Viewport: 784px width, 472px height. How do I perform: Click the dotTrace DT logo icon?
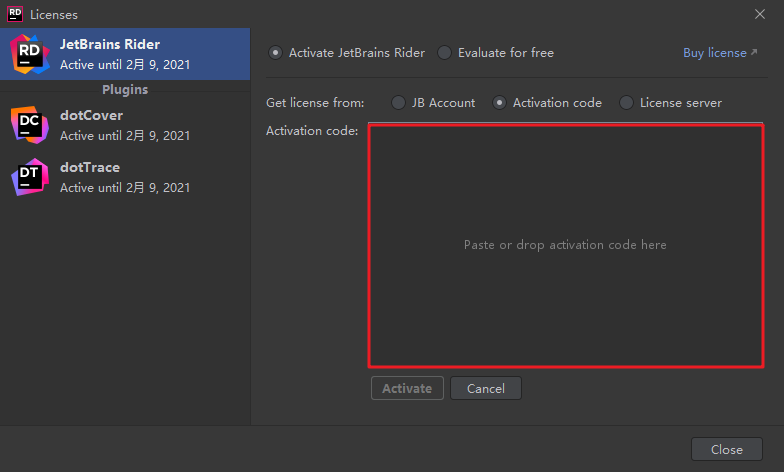(x=30, y=177)
